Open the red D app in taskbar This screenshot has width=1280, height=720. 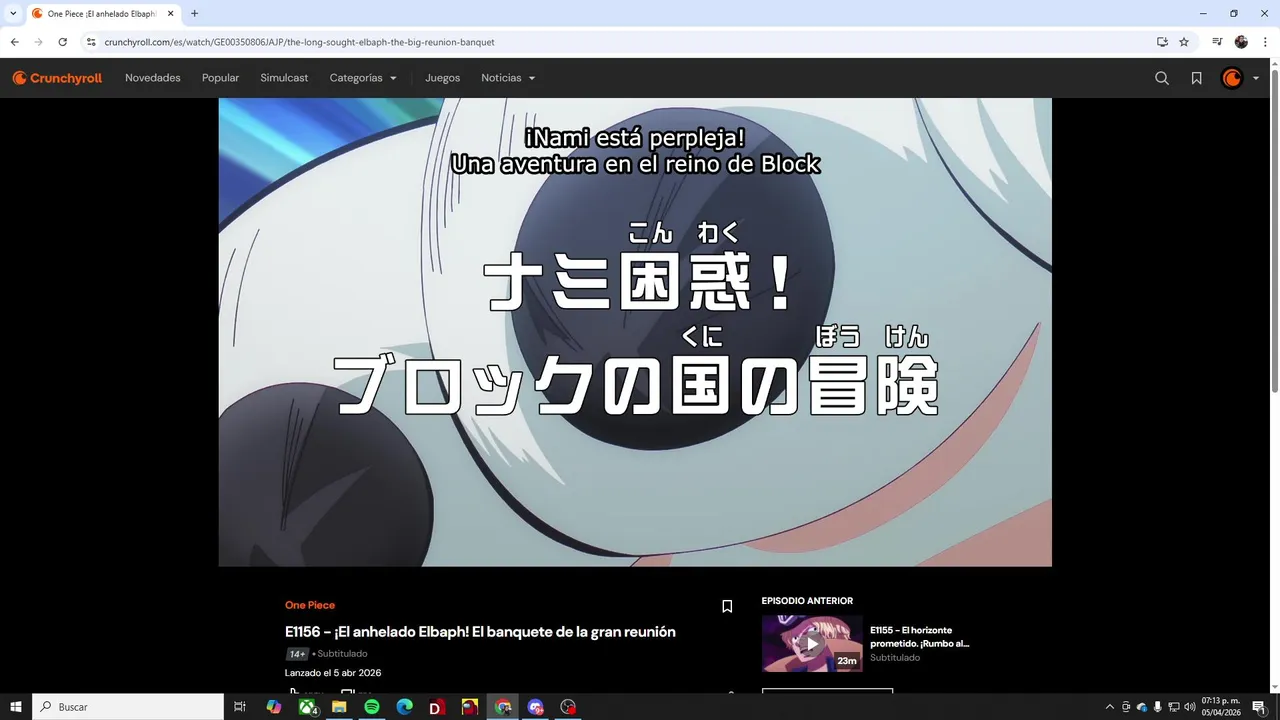[437, 707]
